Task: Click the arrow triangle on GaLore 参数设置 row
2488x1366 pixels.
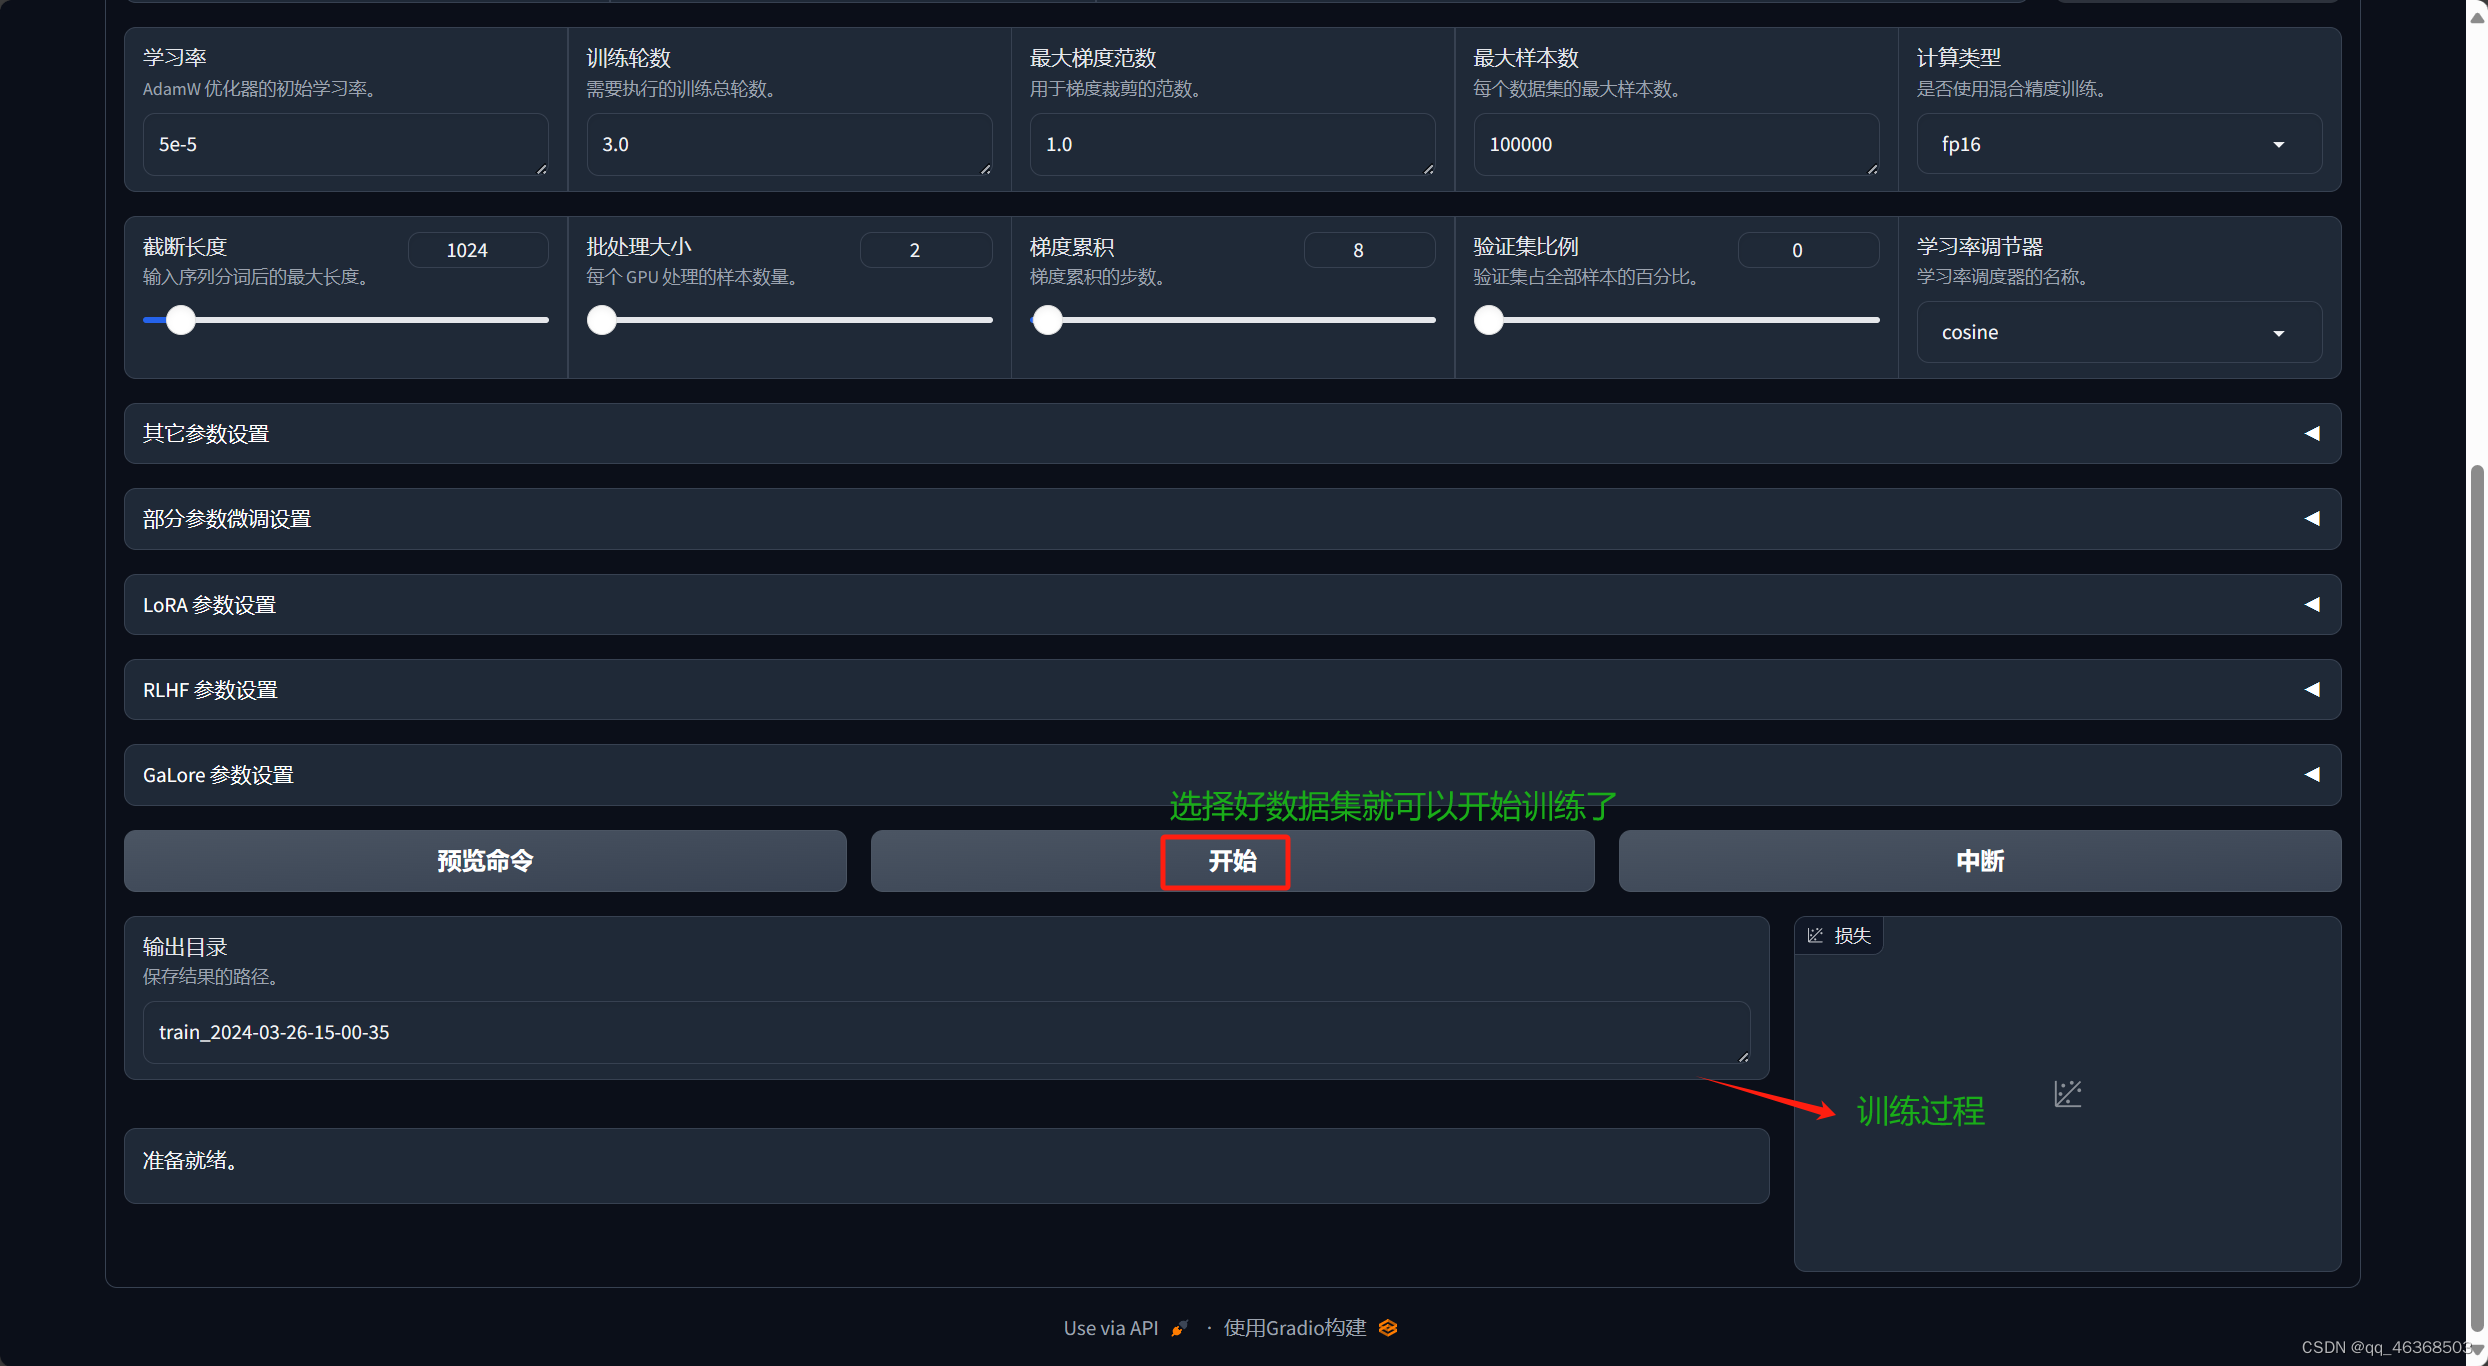Action: [x=2312, y=775]
